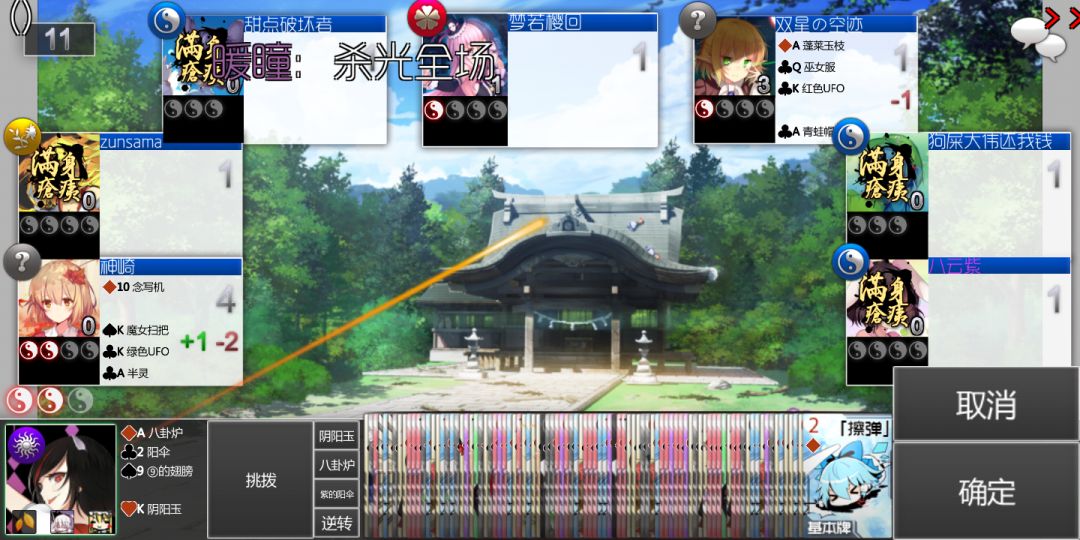
Task: Click the club 2 阳伞 equipment entry
Action: (x=146, y=453)
